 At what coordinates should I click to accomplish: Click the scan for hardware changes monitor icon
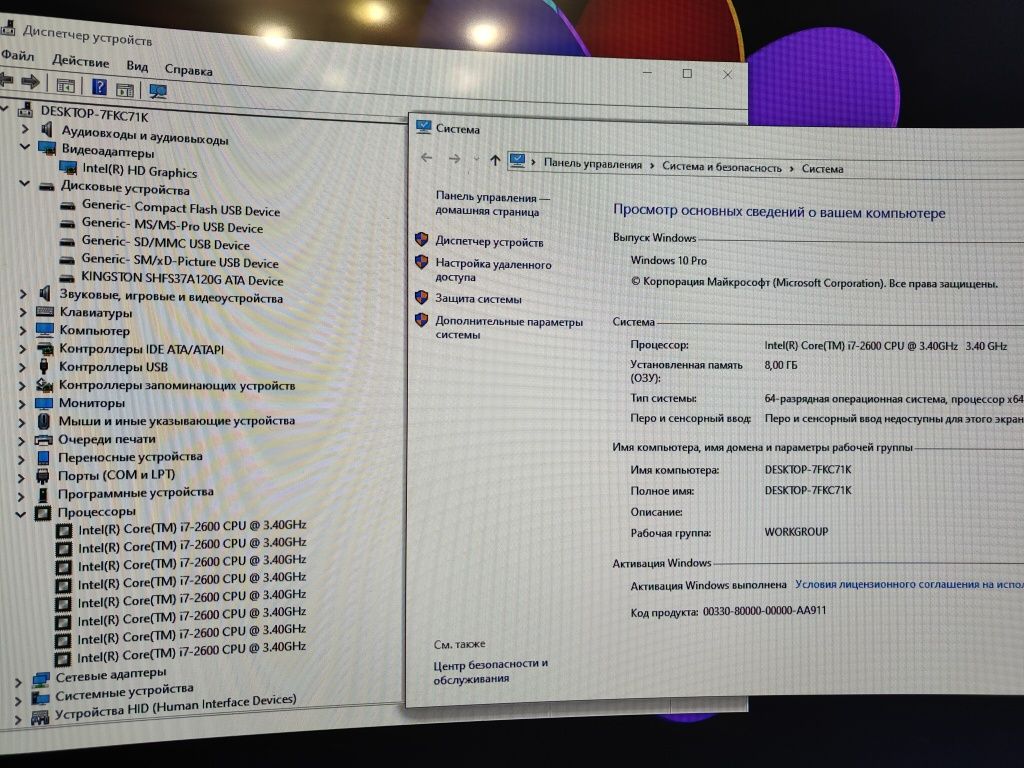tap(157, 91)
